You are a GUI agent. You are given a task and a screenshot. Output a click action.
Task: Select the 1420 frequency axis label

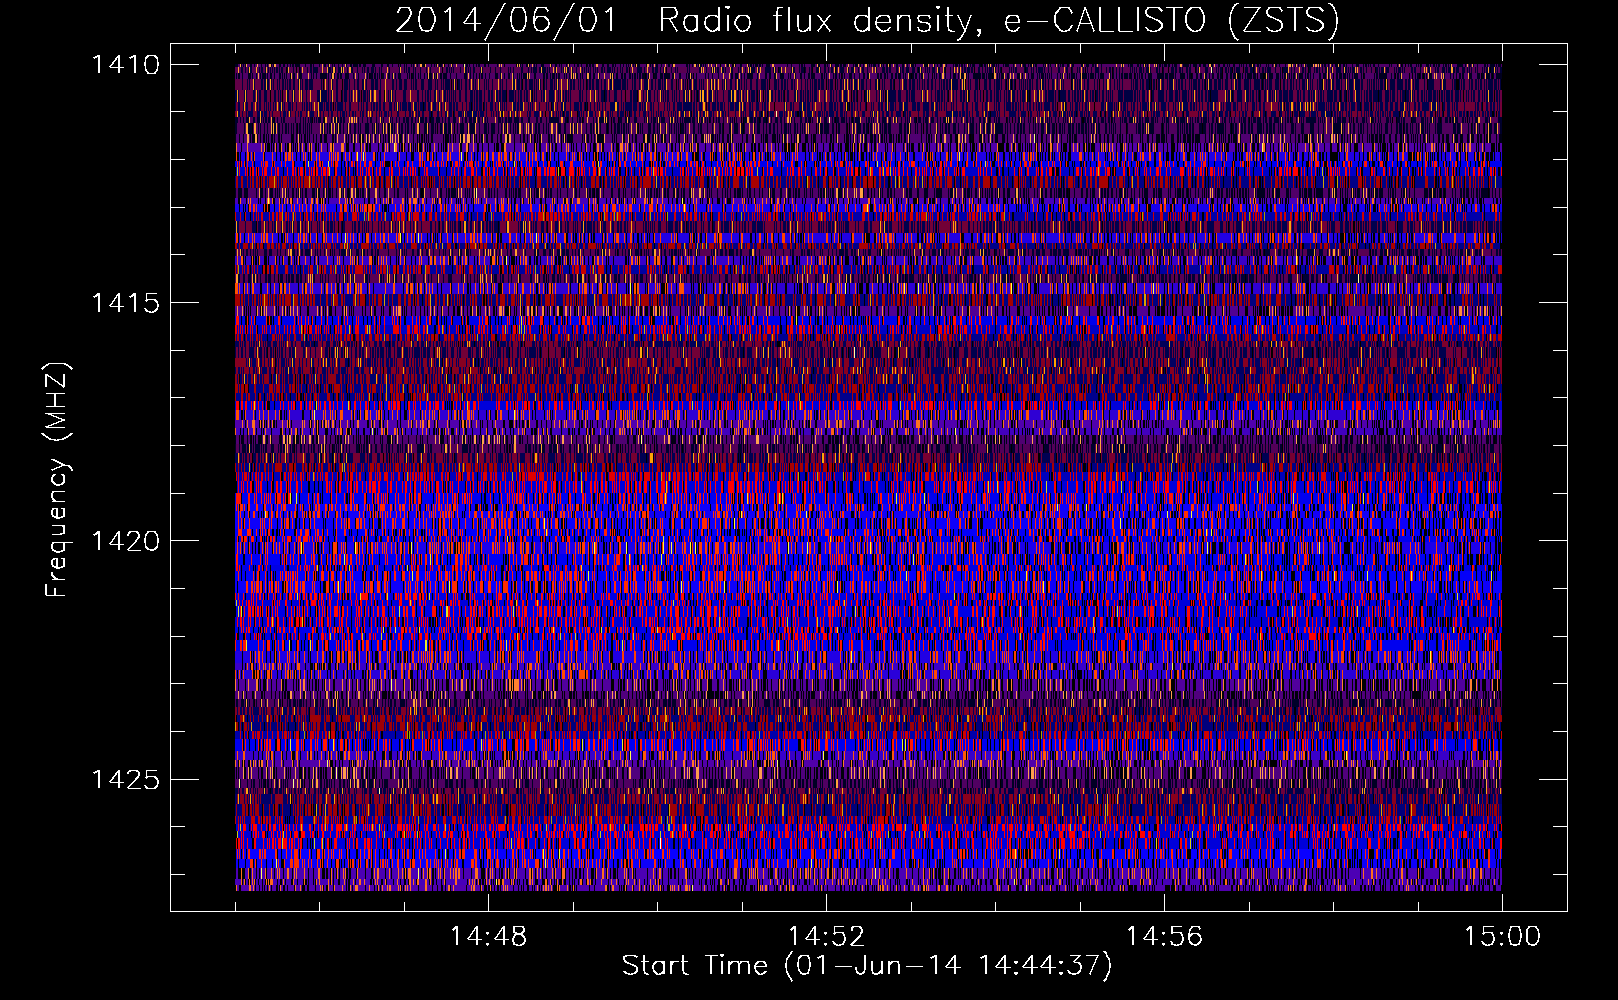(125, 541)
